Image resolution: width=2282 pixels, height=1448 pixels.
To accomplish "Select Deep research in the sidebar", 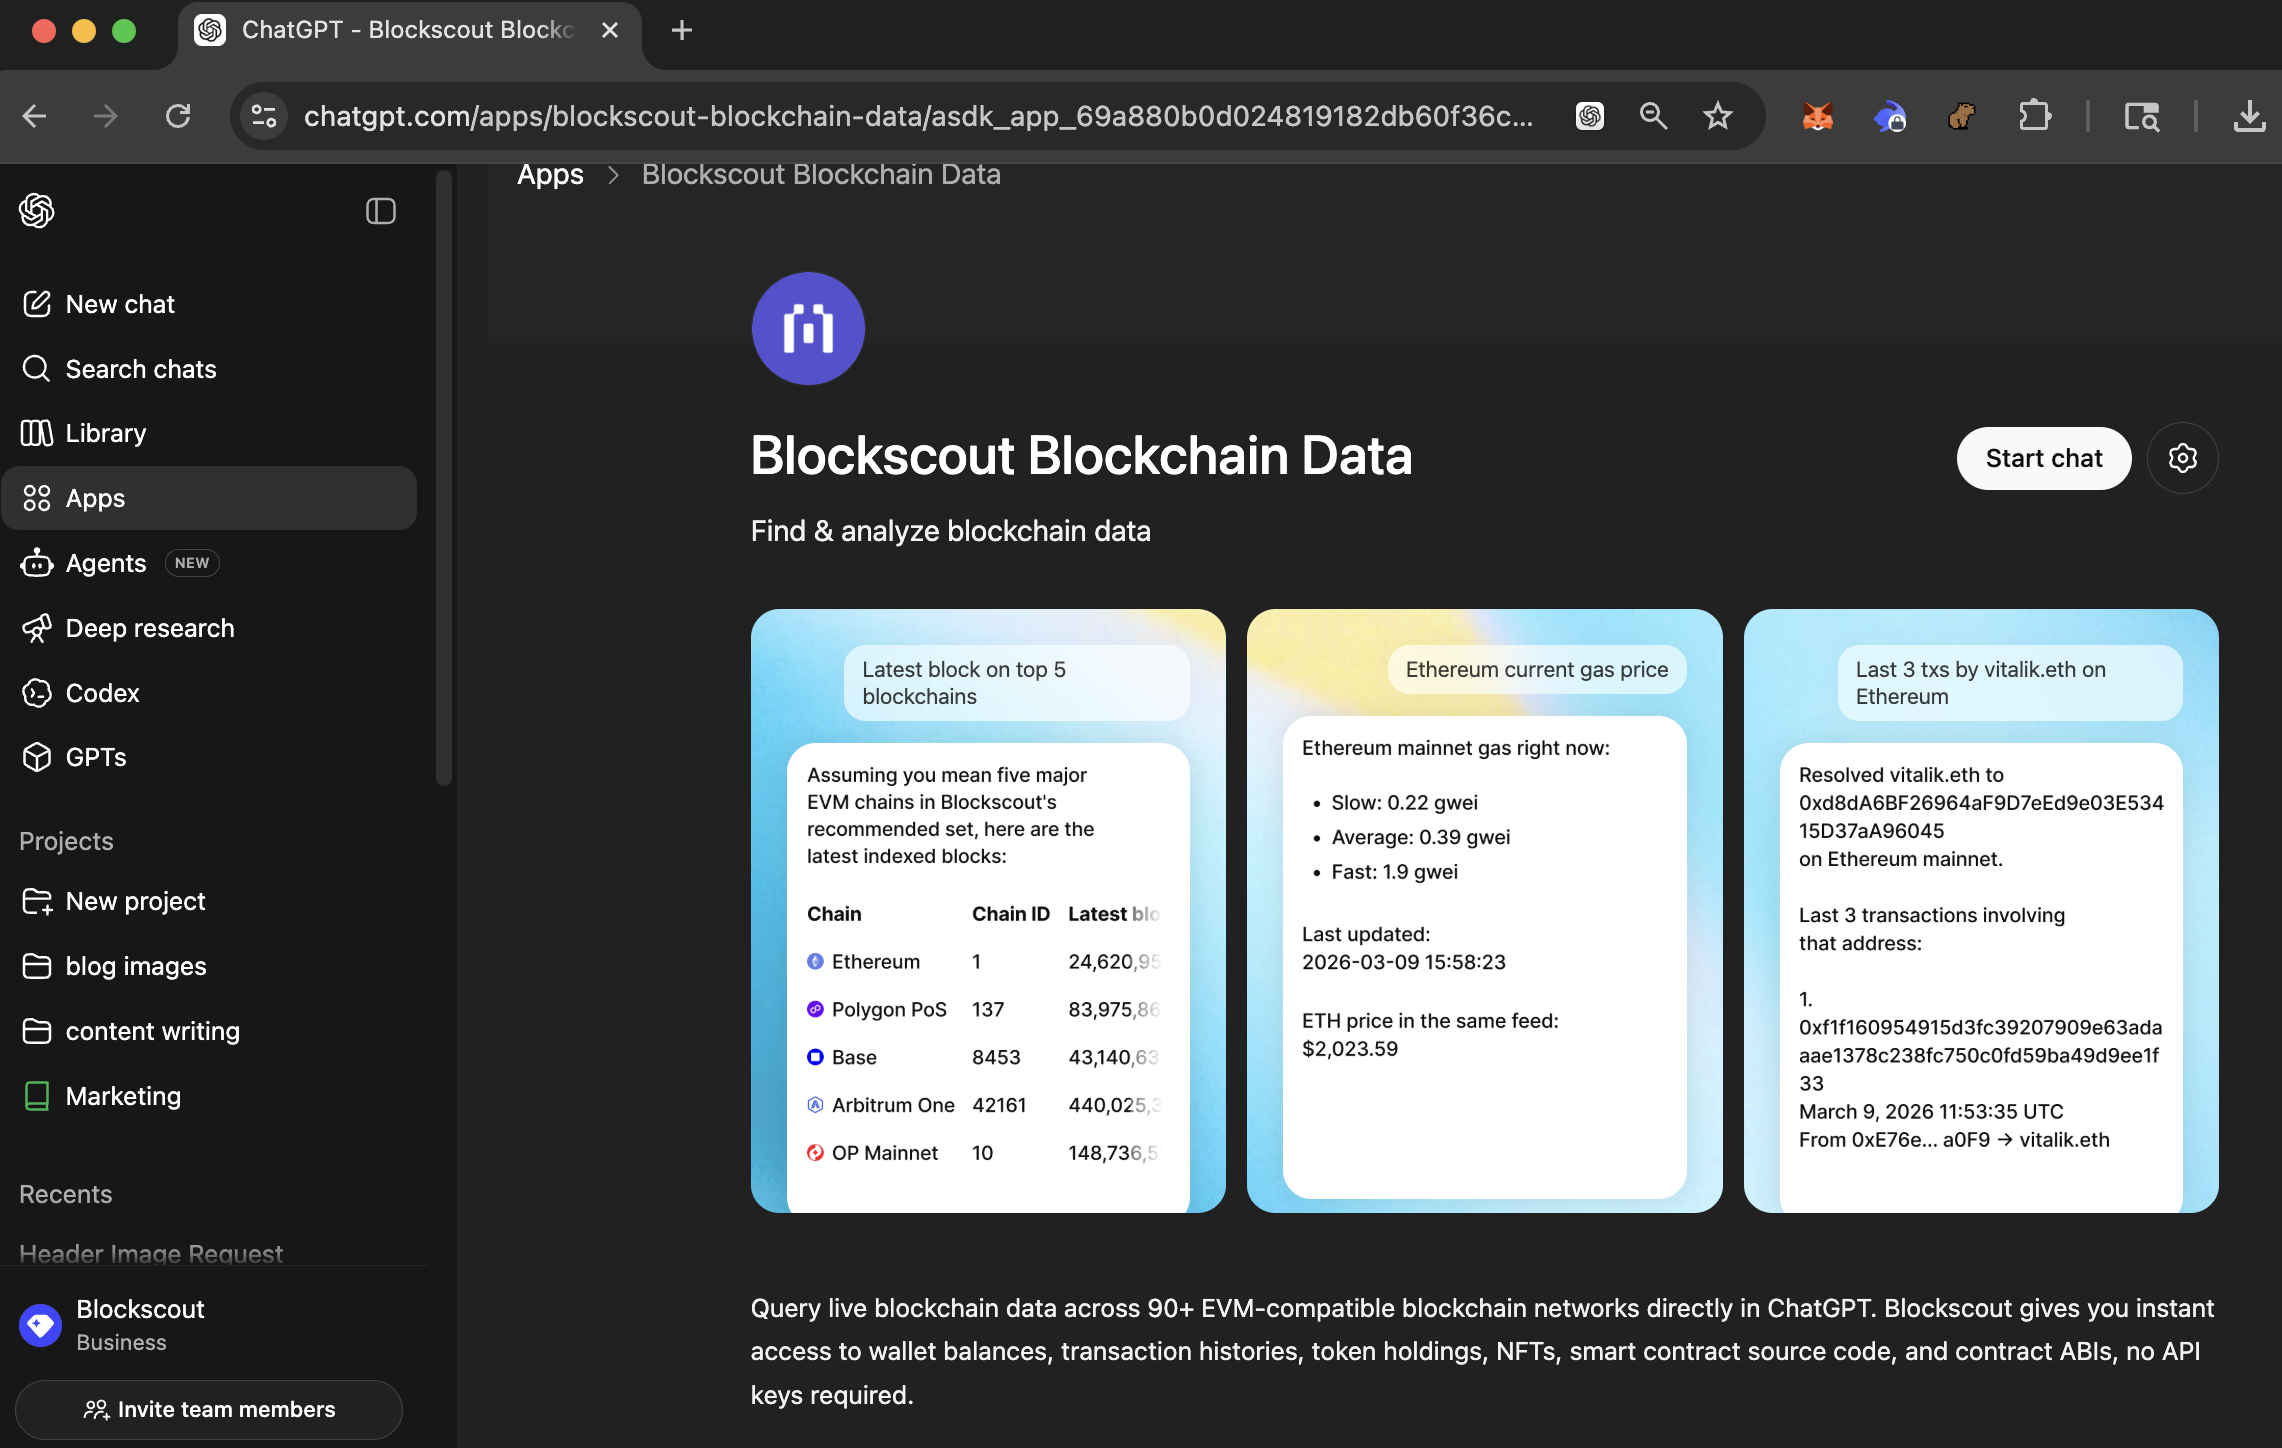I will coord(150,628).
